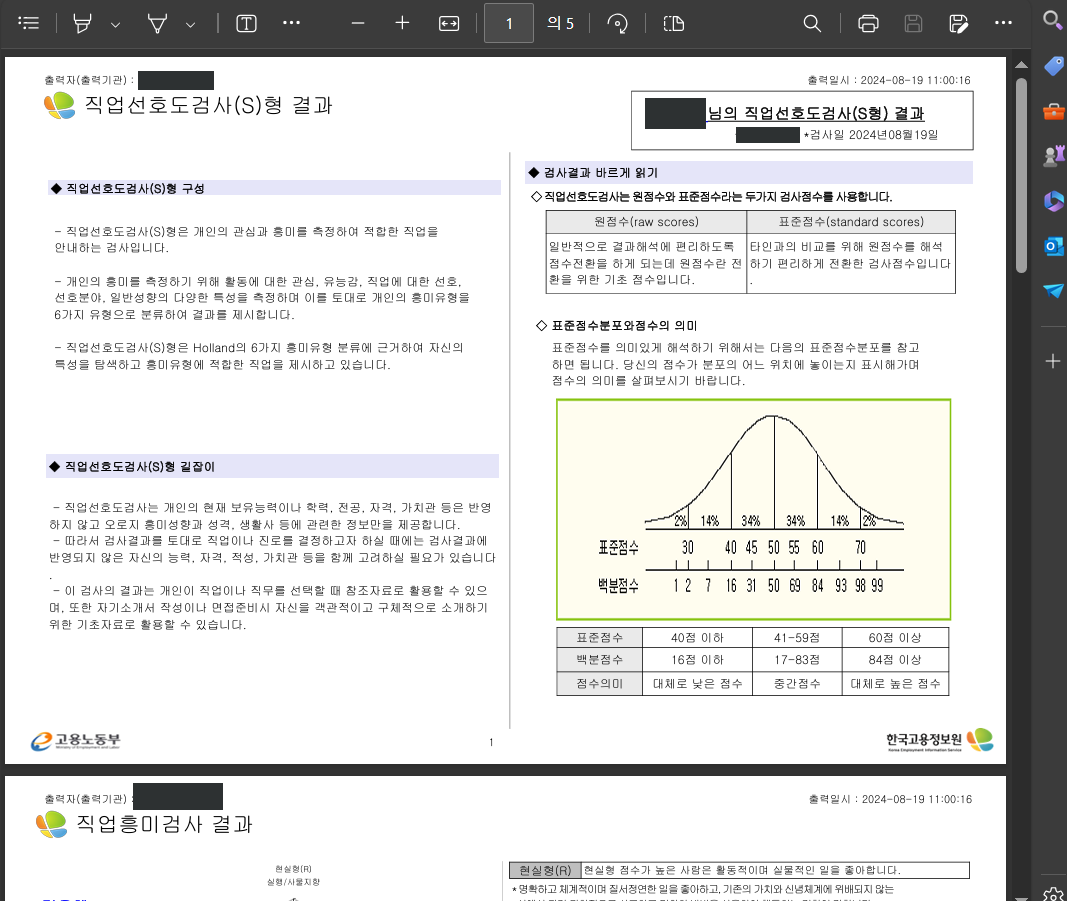Fit page to width
Viewport: 1067px width, 901px height.
click(x=449, y=23)
